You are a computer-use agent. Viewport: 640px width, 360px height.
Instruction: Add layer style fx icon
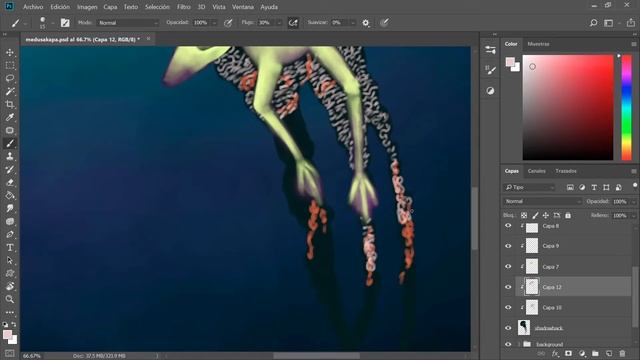[555, 353]
